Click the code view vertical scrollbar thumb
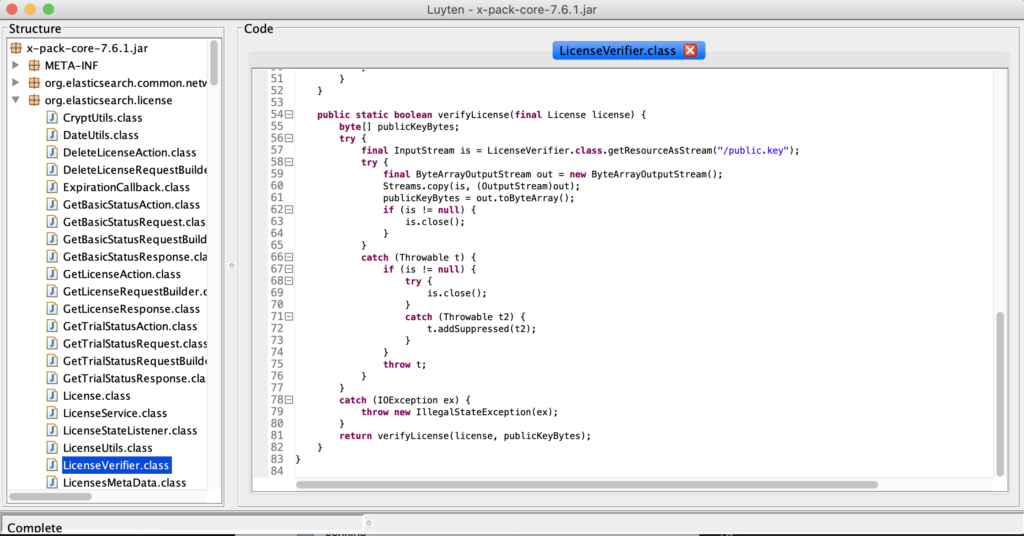Screen dimensions: 1024x536 point(1000,394)
